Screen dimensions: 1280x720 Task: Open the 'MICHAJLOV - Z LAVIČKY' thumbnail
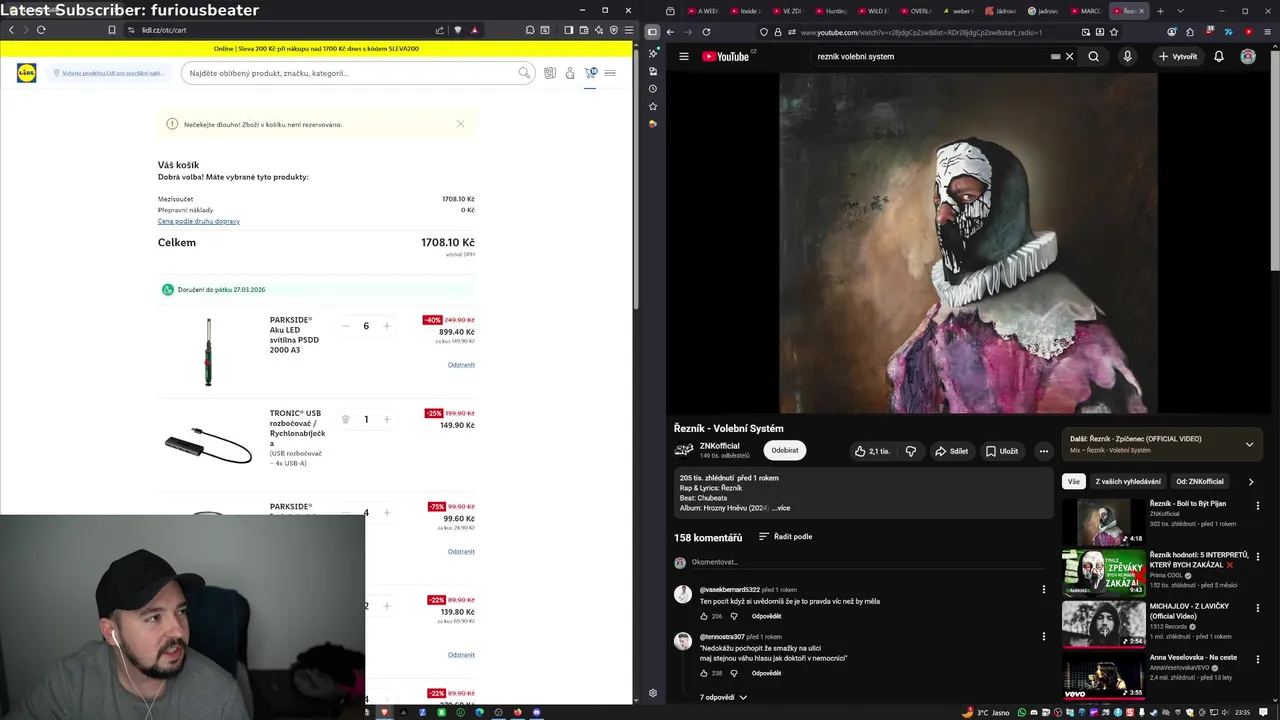coord(1104,623)
